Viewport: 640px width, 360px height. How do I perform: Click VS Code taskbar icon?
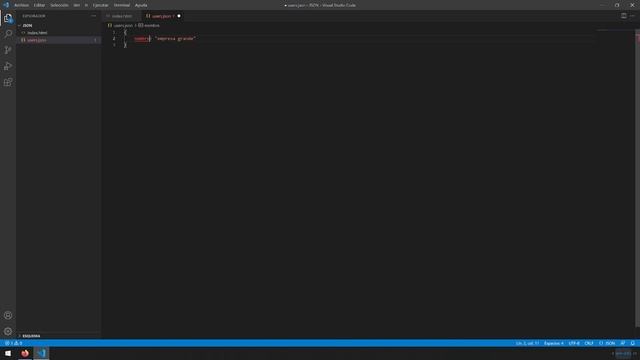tap(41, 353)
